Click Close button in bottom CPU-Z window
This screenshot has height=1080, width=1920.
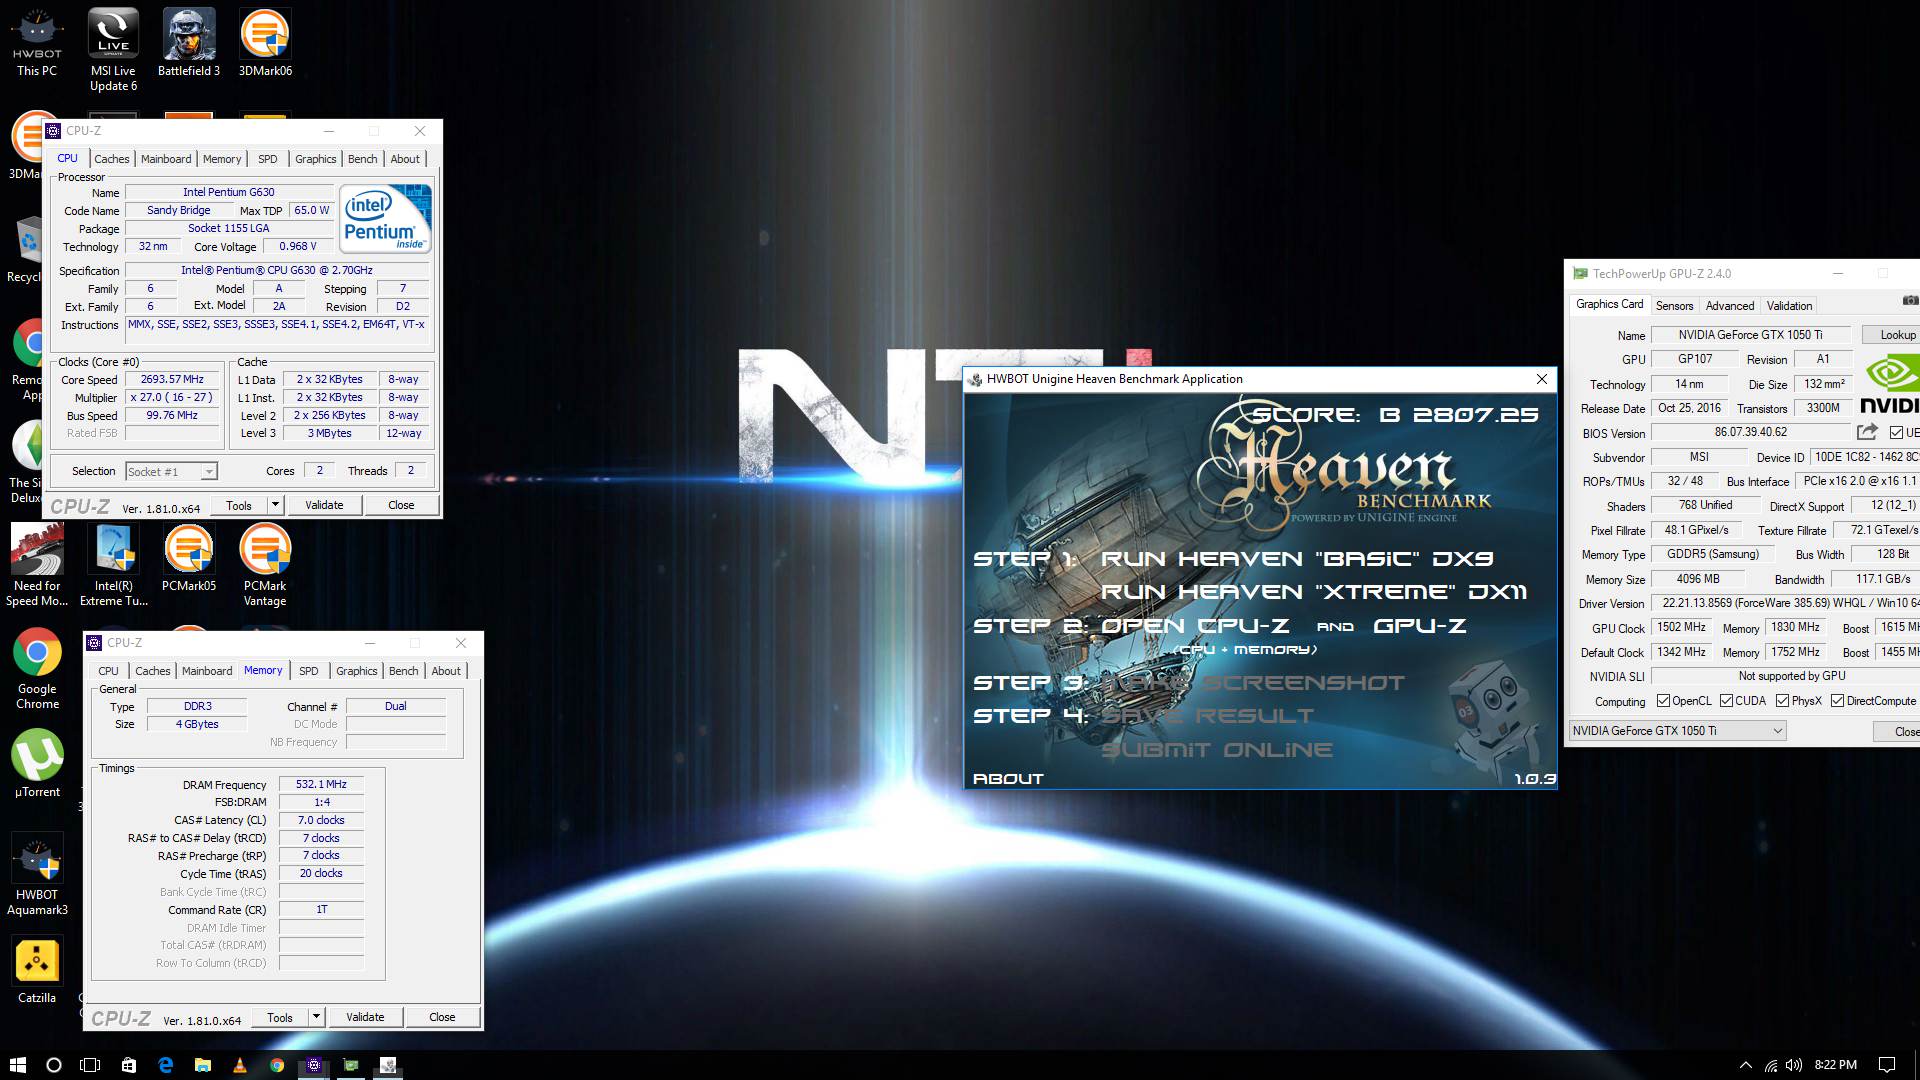442,1017
